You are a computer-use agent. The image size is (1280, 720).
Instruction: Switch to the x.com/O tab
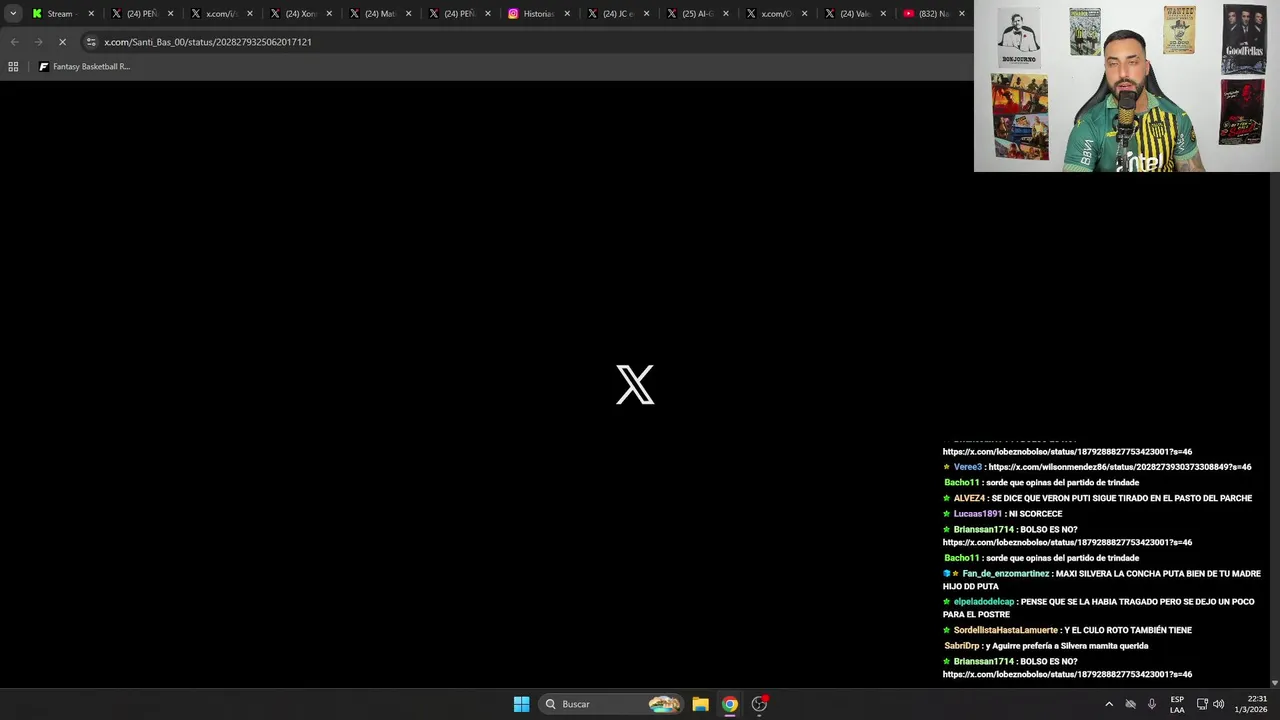point(776,14)
